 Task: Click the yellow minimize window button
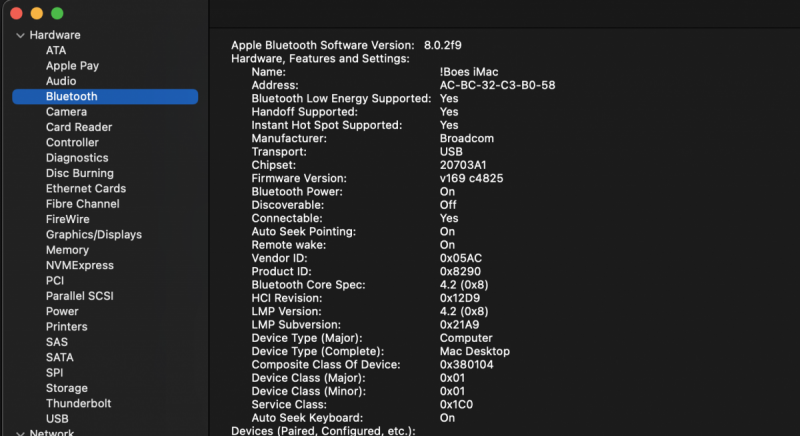37,13
